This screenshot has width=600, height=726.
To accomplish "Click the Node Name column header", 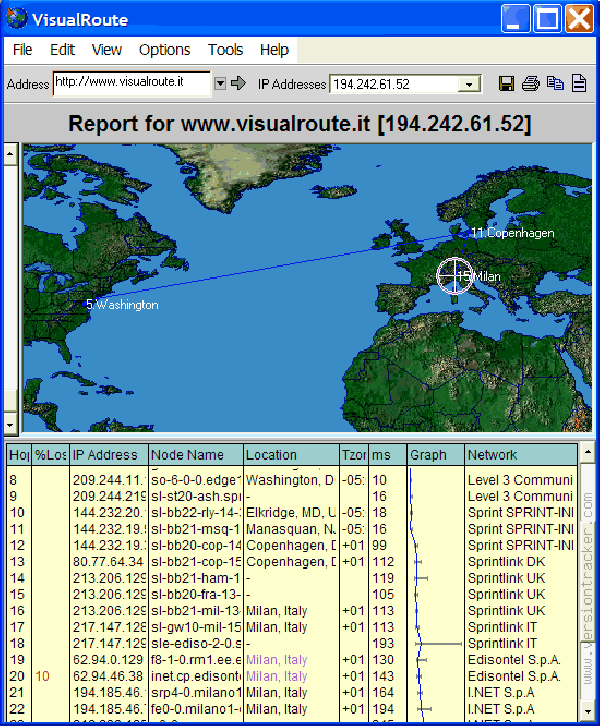I will (194, 455).
